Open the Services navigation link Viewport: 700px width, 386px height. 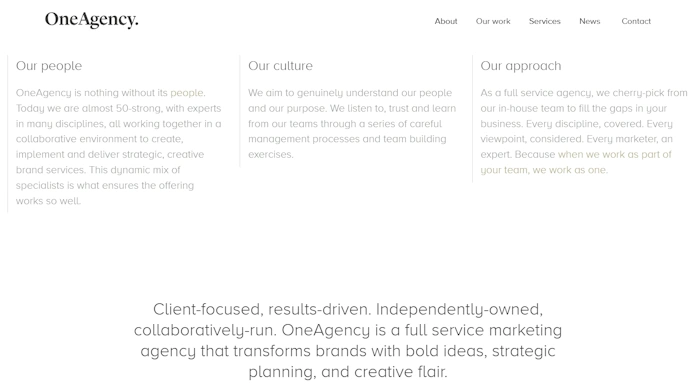coord(544,21)
